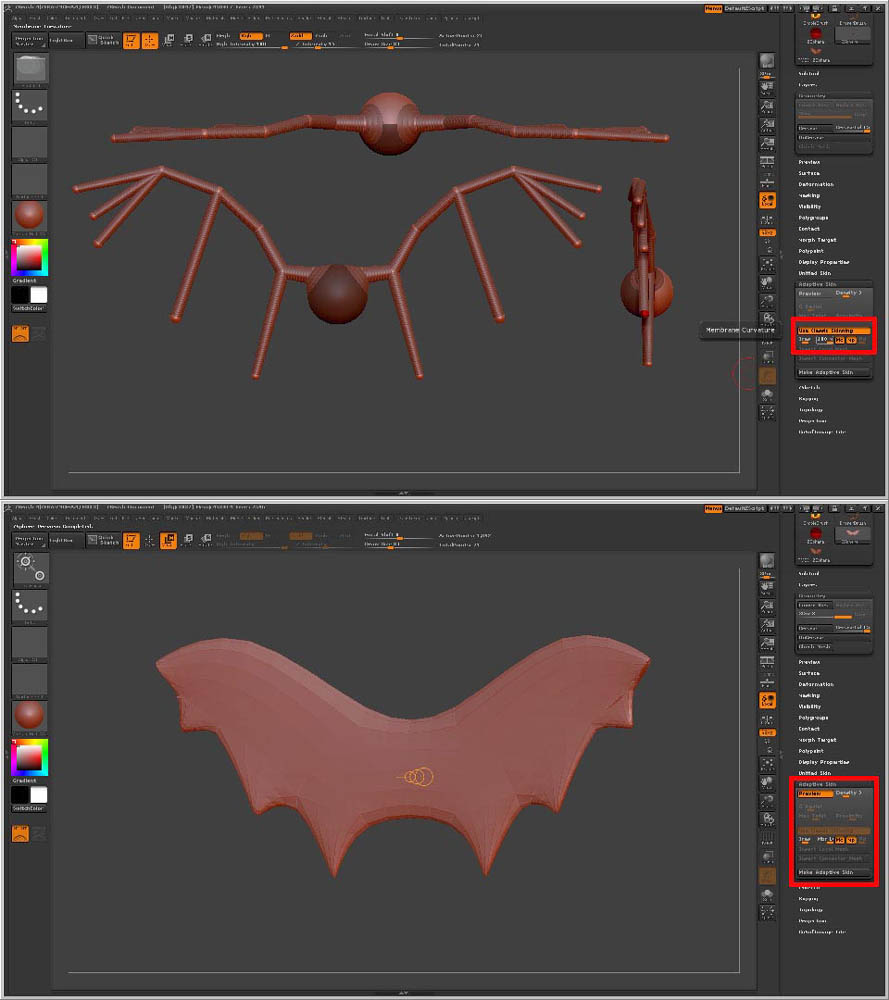Screen dimensions: 889x1000
Task: Toggle Use Classic Skinning in upper panel
Action: pos(833,330)
